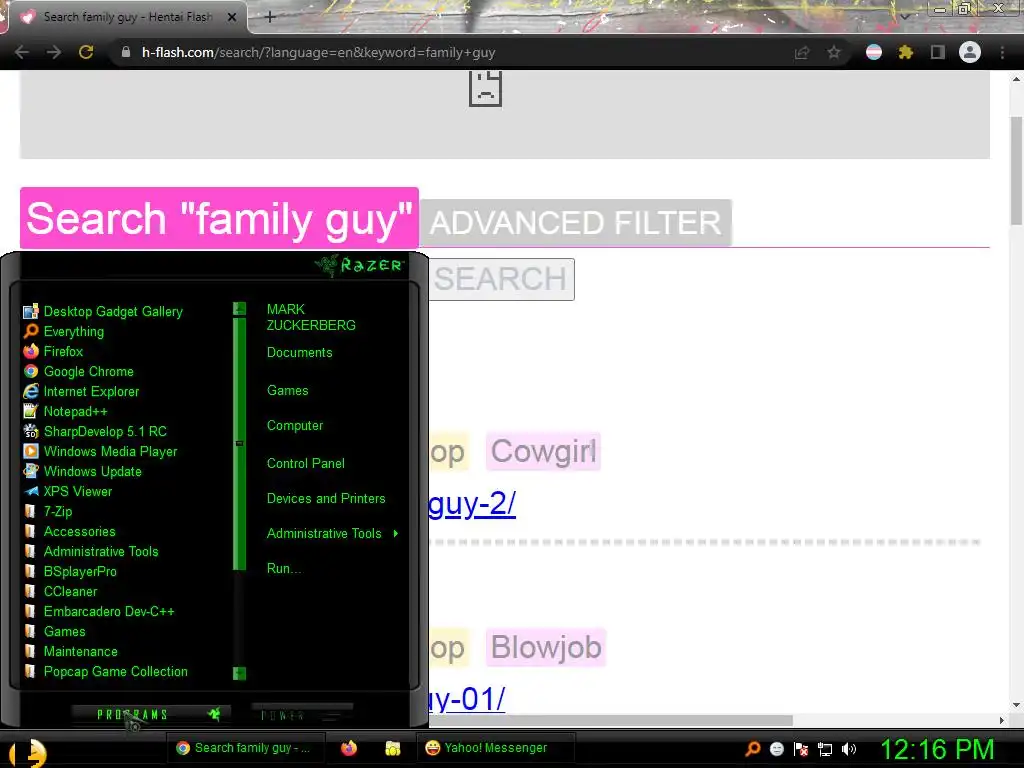This screenshot has width=1024, height=768.
Task: Open the folder icon on the taskbar
Action: click(x=392, y=748)
